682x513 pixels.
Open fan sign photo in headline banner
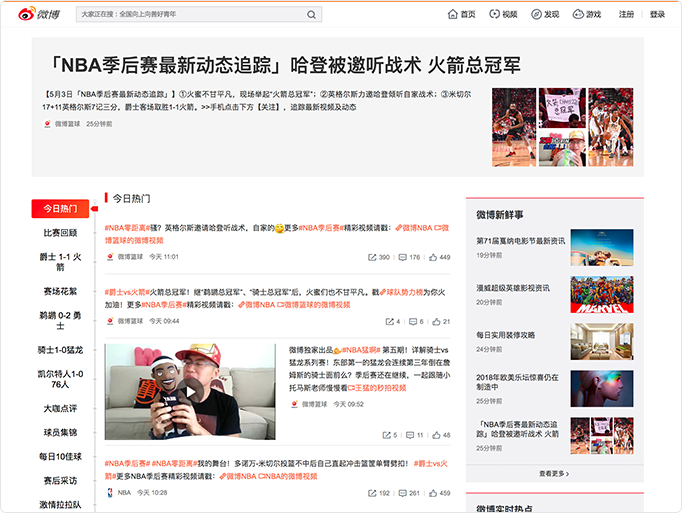point(562,107)
